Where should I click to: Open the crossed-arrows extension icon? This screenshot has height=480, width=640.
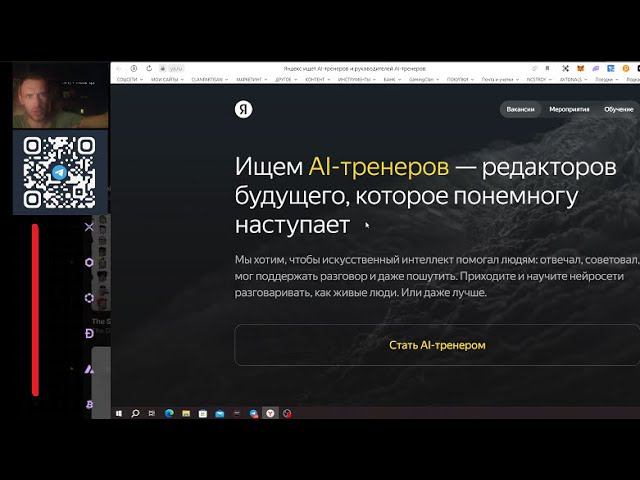click(565, 69)
